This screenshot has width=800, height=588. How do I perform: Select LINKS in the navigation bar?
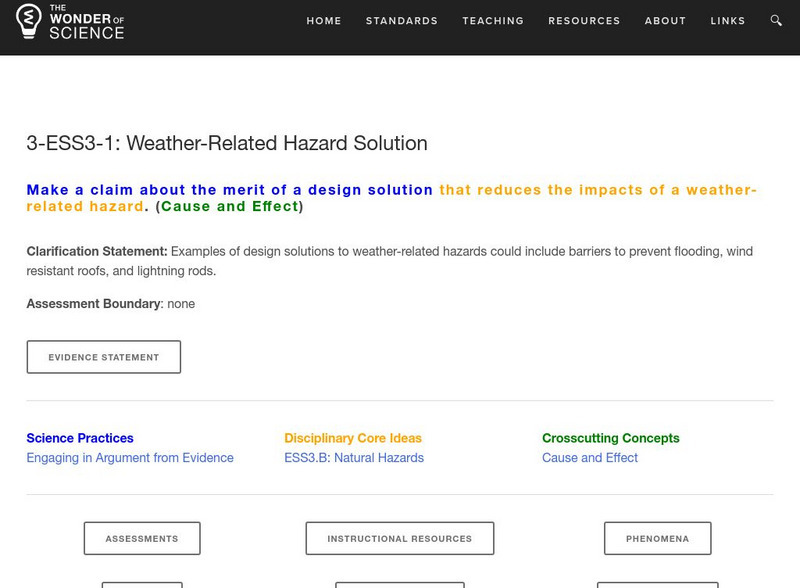[x=729, y=20]
